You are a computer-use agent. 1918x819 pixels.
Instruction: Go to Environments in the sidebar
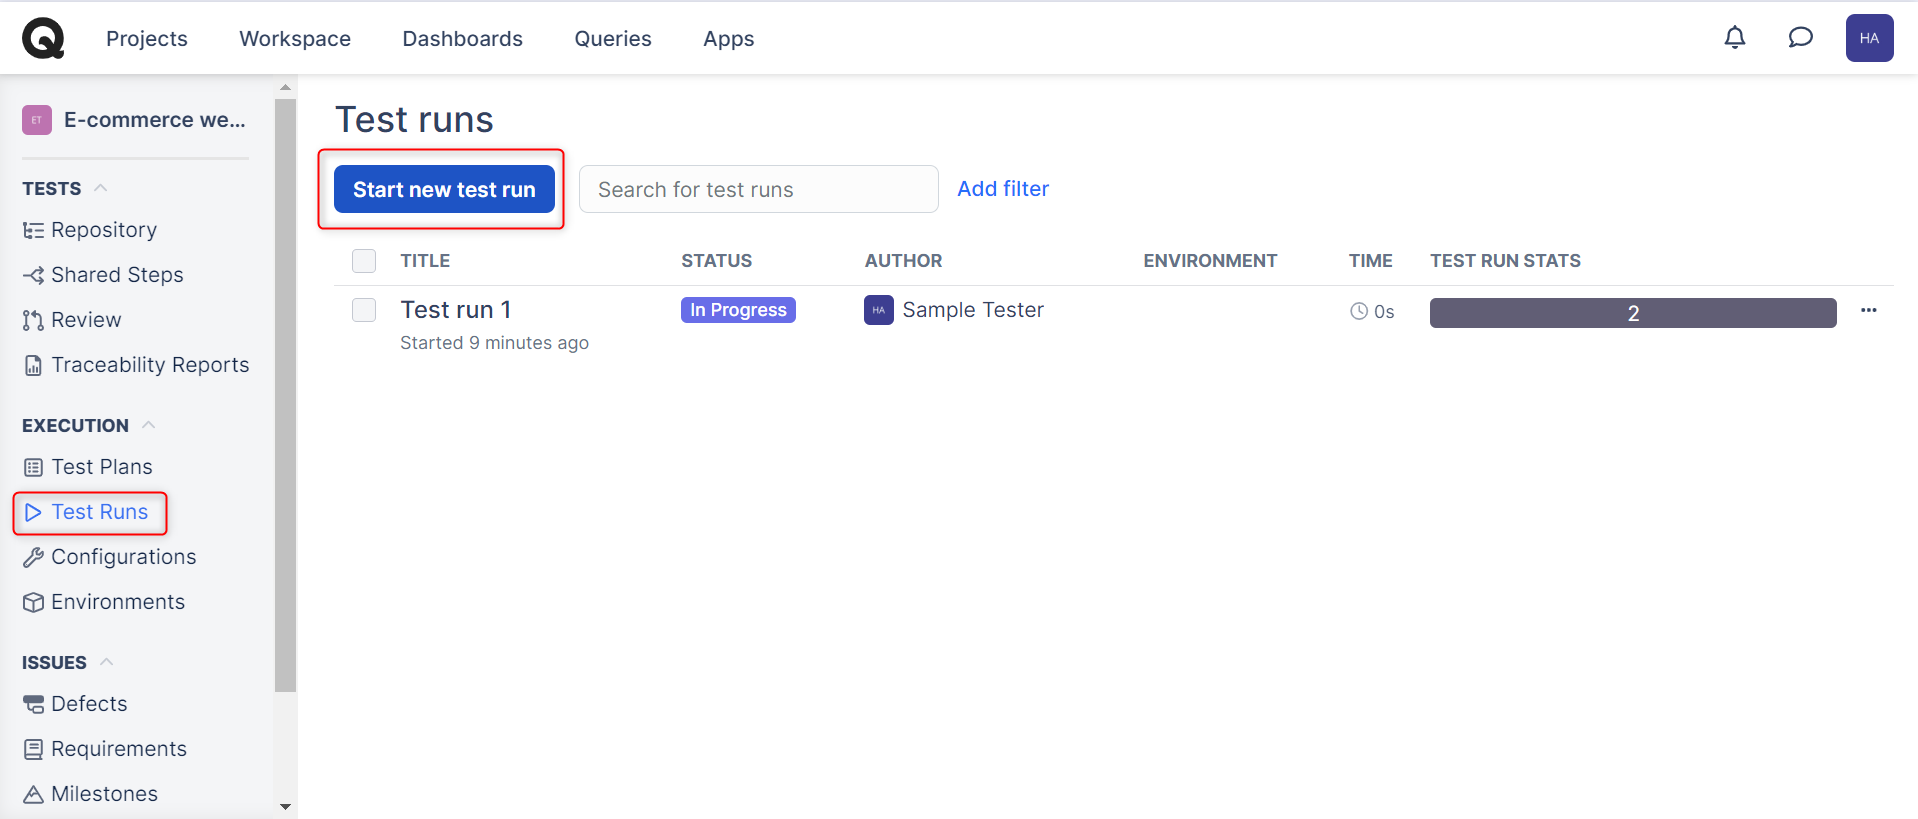click(x=117, y=602)
